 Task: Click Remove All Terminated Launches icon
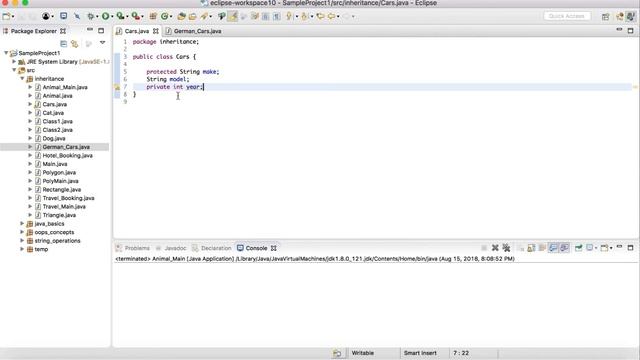tap(506, 248)
